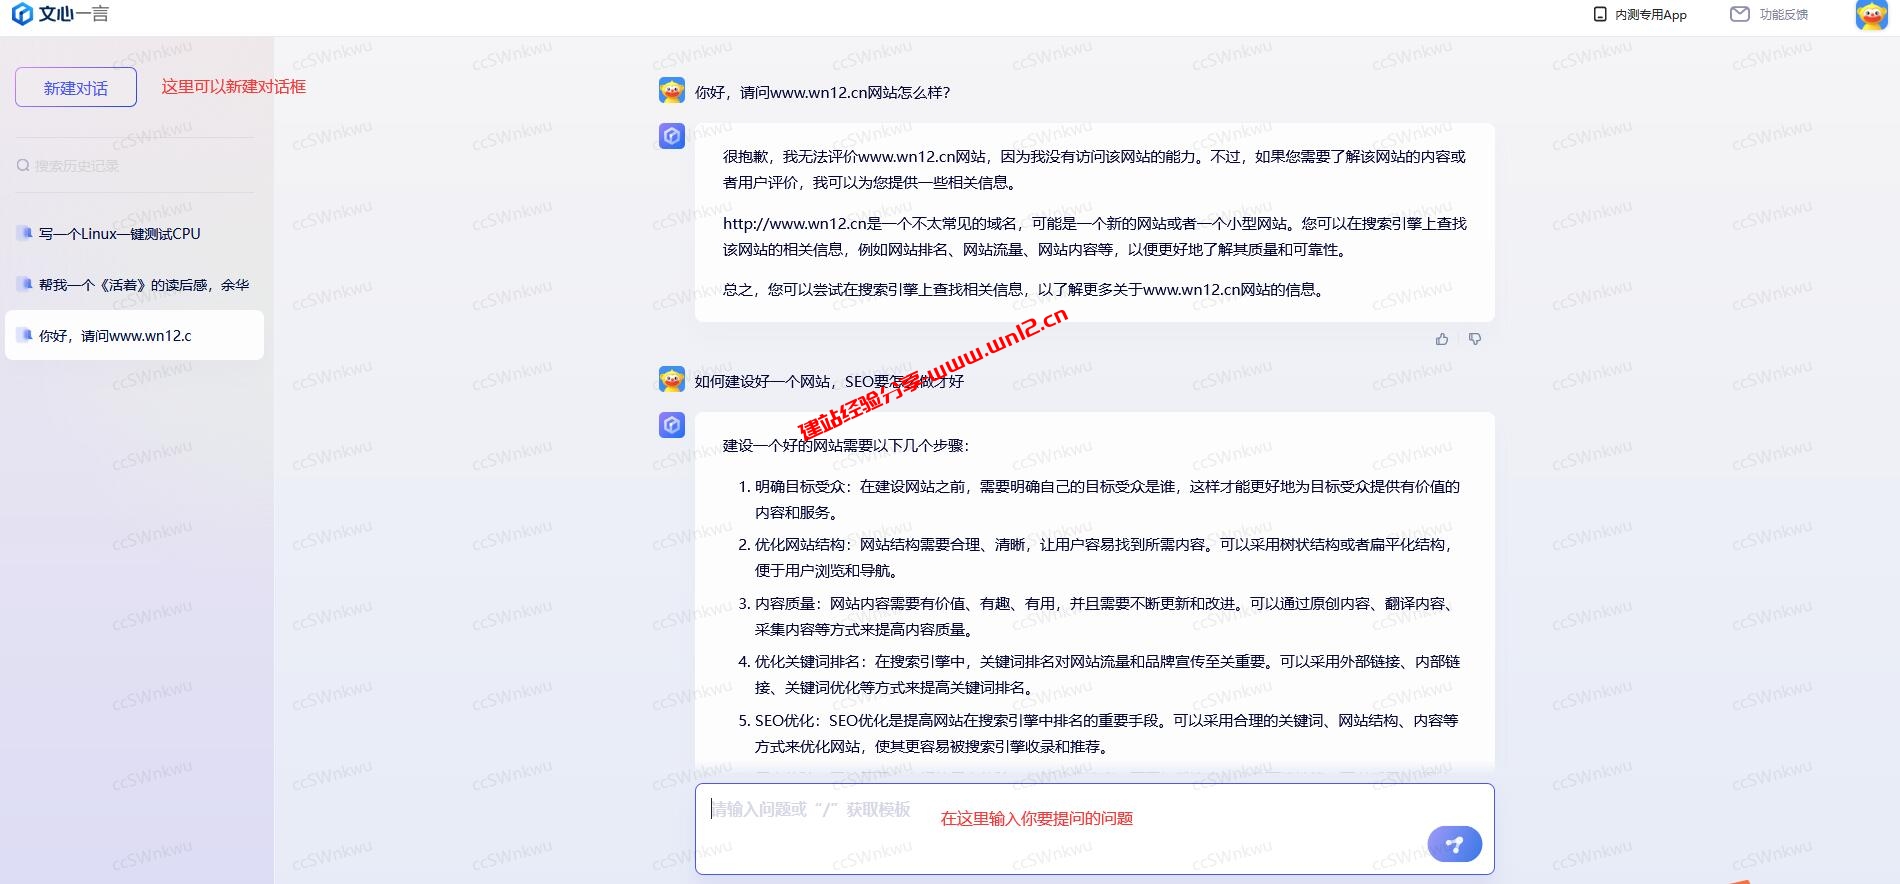Click user avatar beside 你好，请问www.wn12.cn question
The width and height of the screenshot is (1900, 884).
pos(672,91)
